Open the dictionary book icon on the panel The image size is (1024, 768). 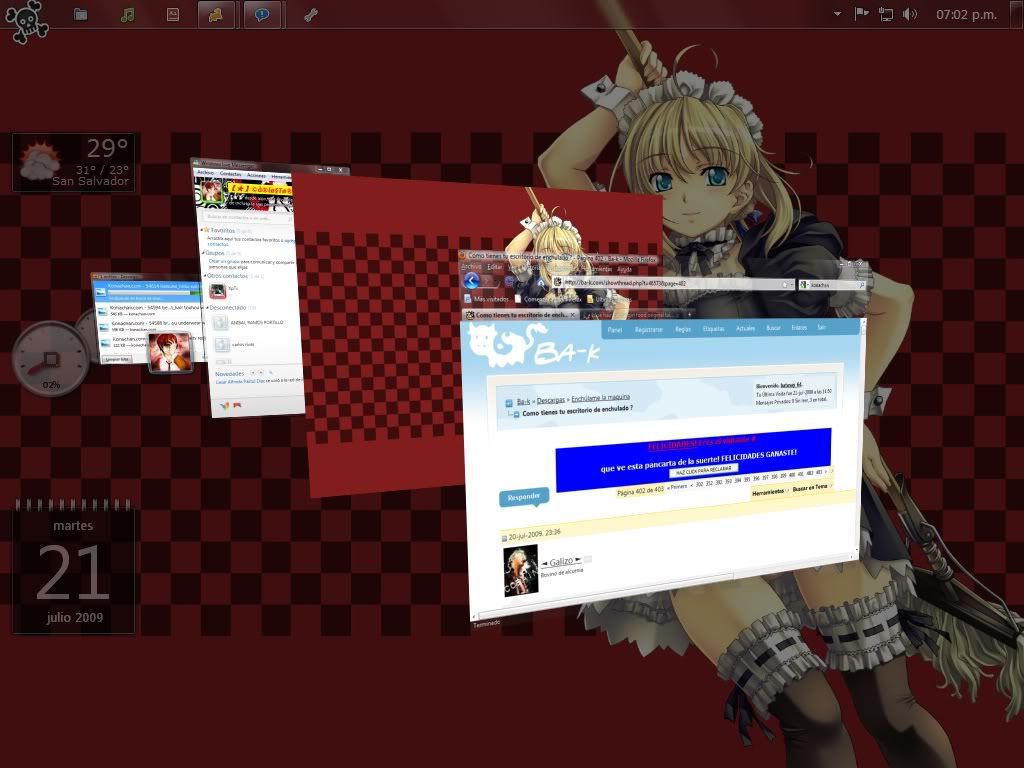(x=172, y=14)
